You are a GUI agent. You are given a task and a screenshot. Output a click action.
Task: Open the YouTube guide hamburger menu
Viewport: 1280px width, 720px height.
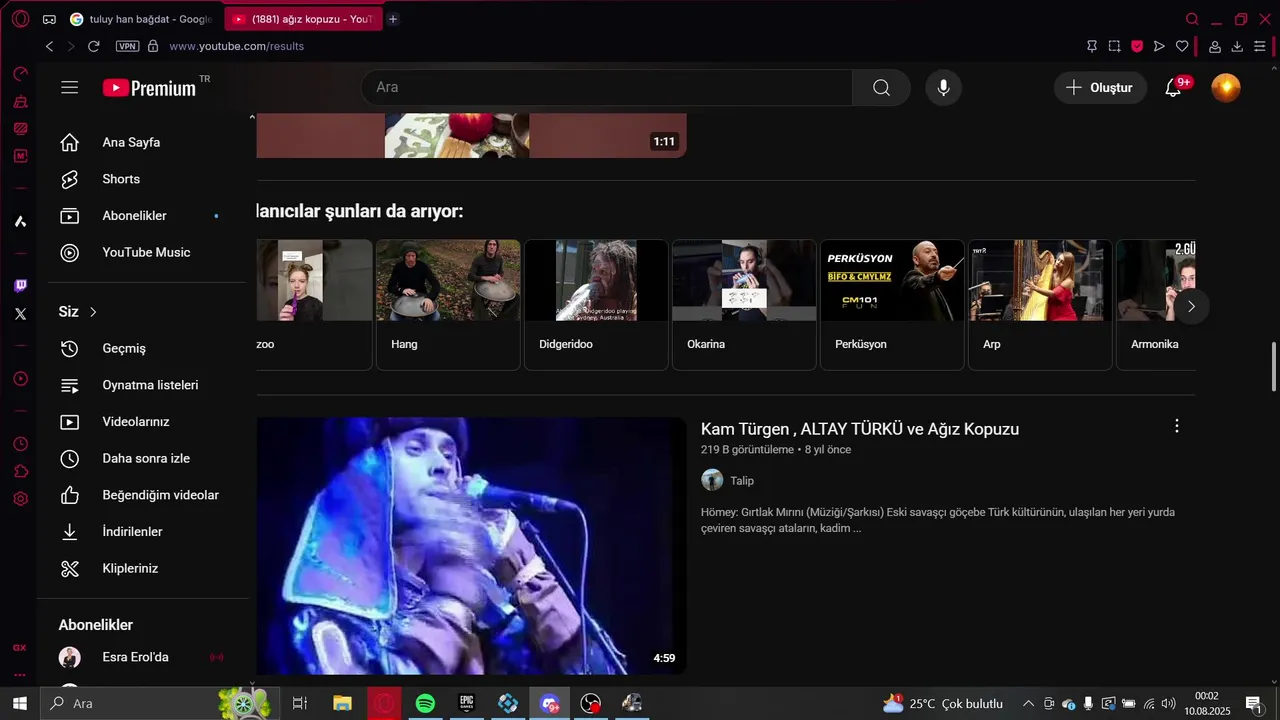point(69,88)
